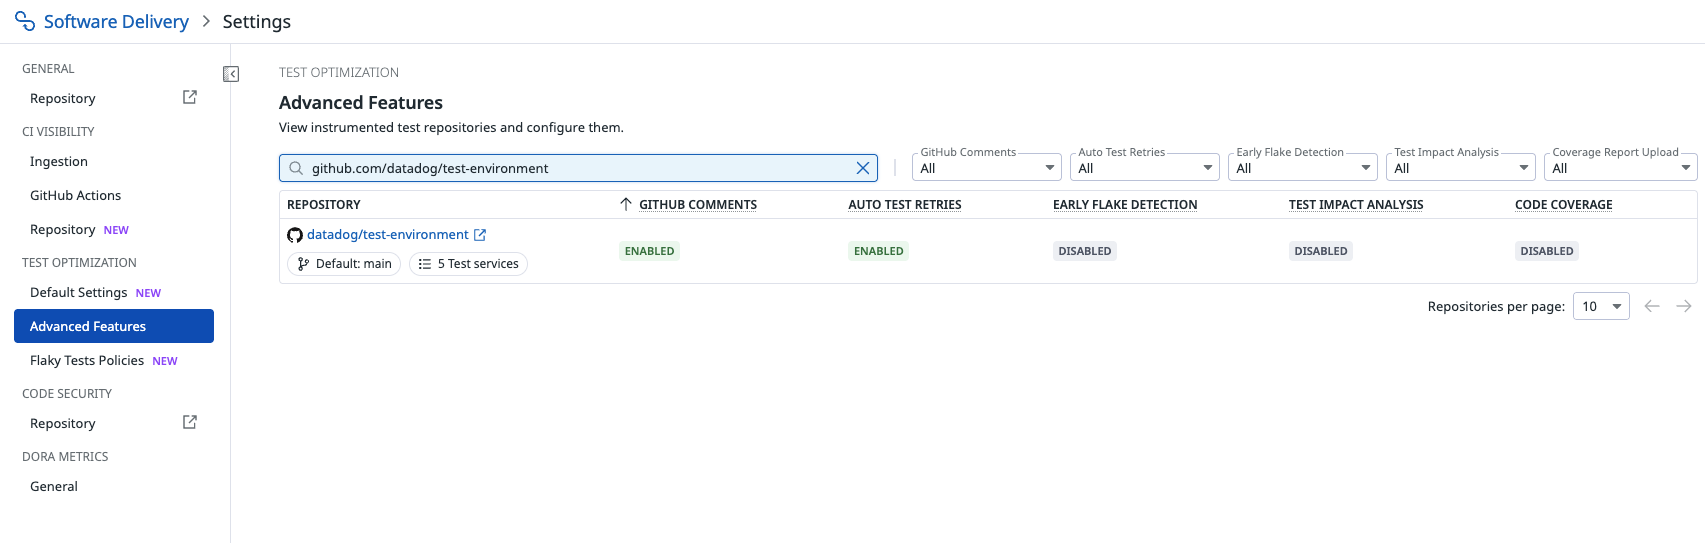Change Repositories per page dropdown

coord(1601,306)
